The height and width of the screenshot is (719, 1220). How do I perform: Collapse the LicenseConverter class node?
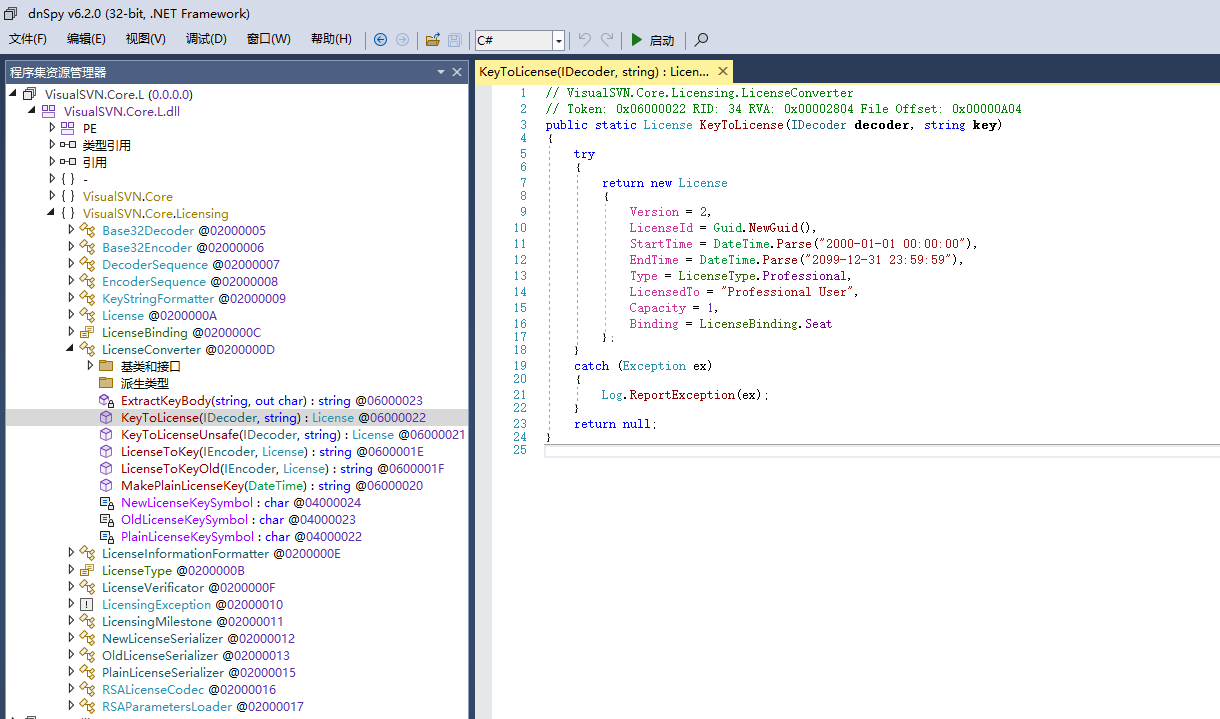coord(70,349)
